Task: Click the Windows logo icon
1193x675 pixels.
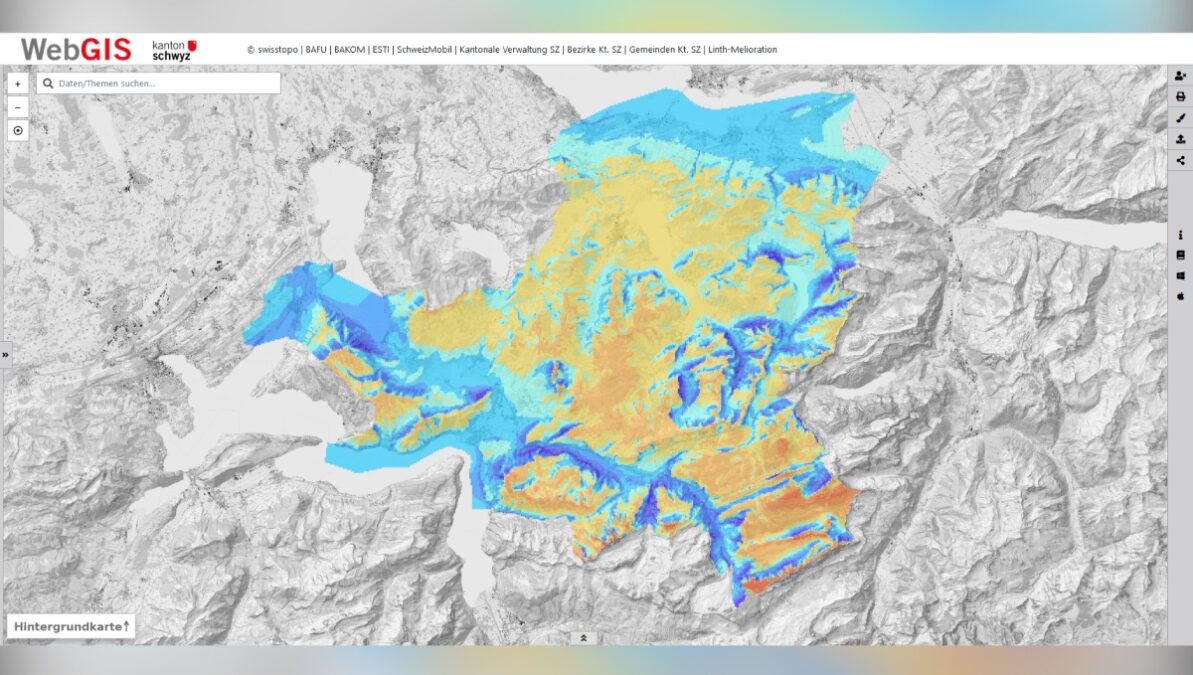Action: [x=1180, y=275]
